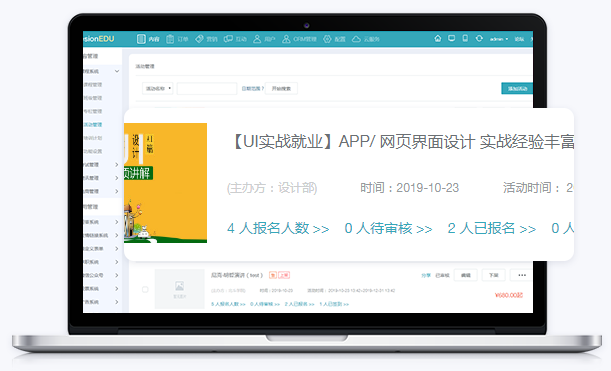Click the red 上架 status tag
Viewport: 611px width, 371px height.
[284, 275]
